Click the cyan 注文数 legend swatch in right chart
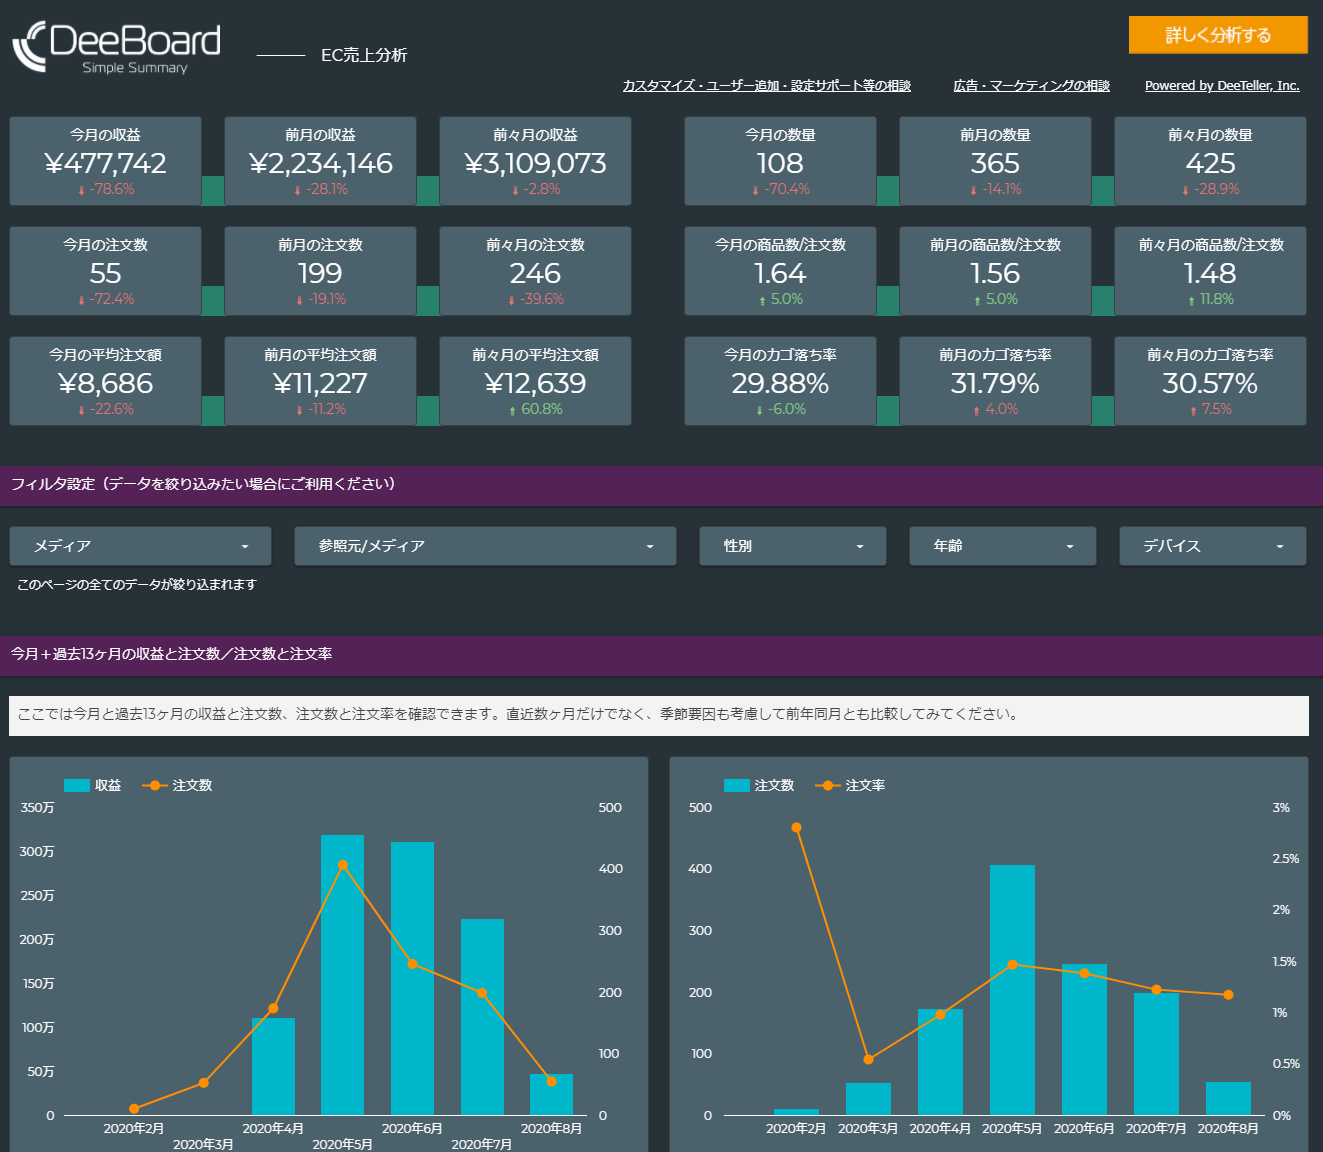The width and height of the screenshot is (1323, 1152). pyautogui.click(x=735, y=785)
